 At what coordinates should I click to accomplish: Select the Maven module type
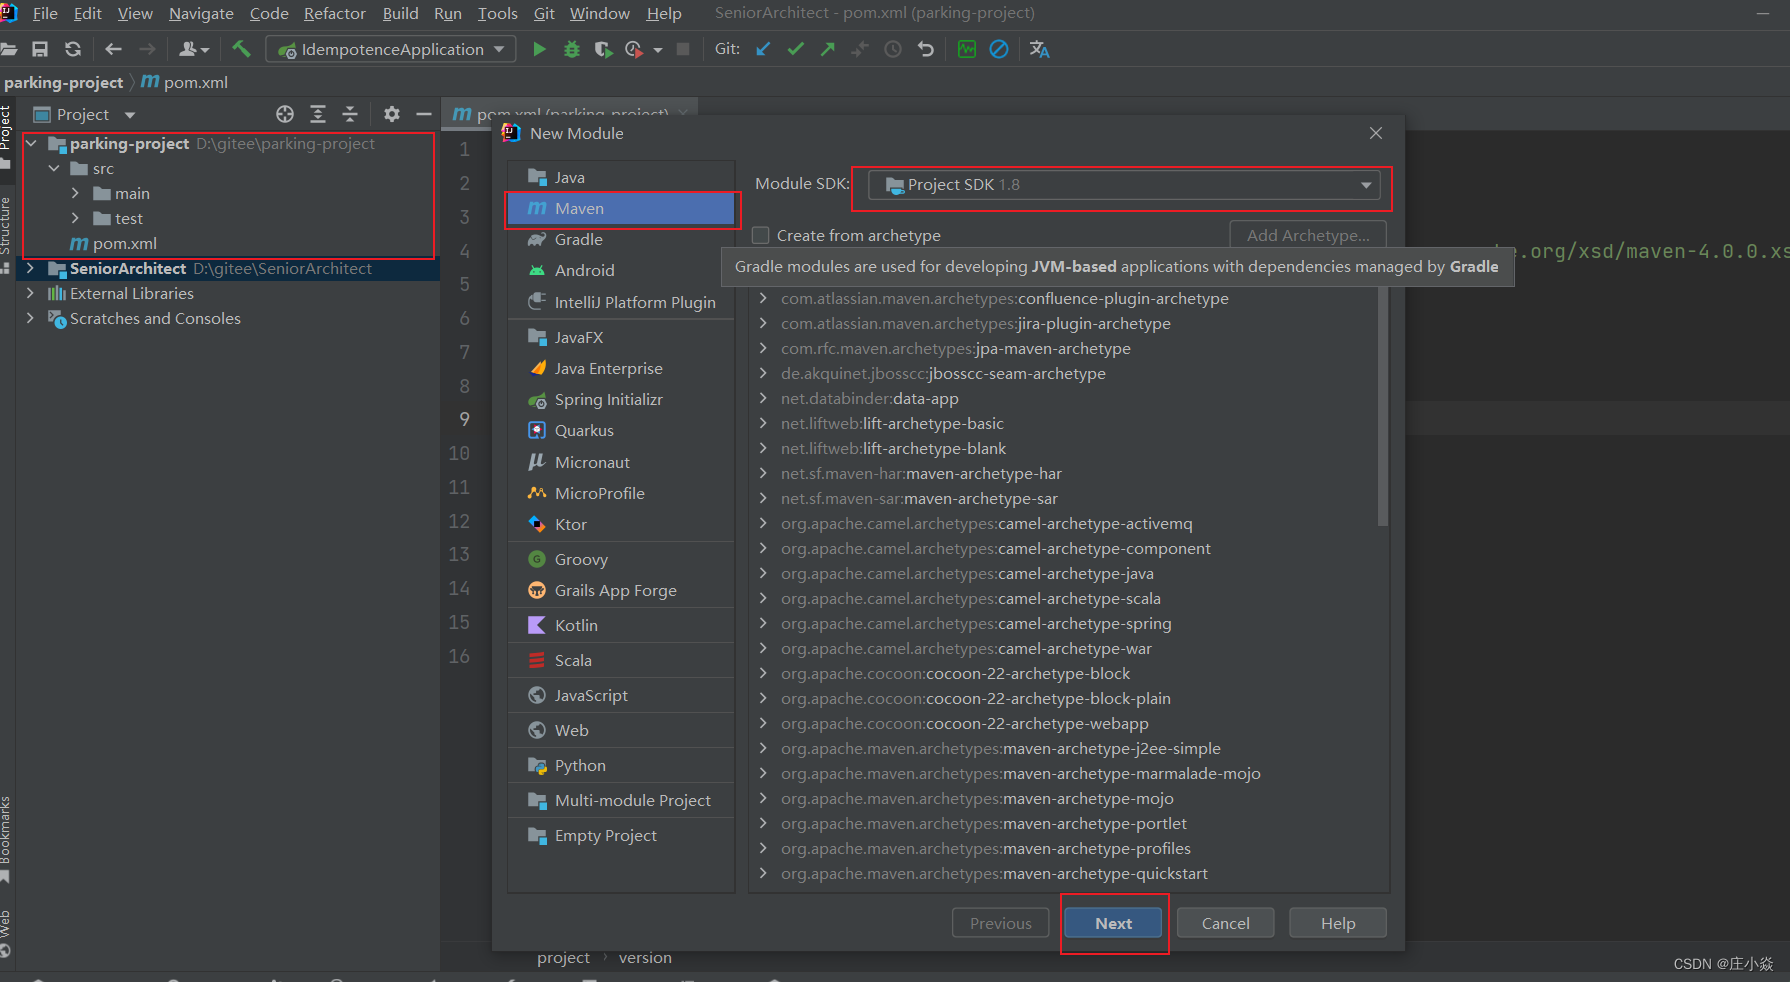[x=621, y=209]
